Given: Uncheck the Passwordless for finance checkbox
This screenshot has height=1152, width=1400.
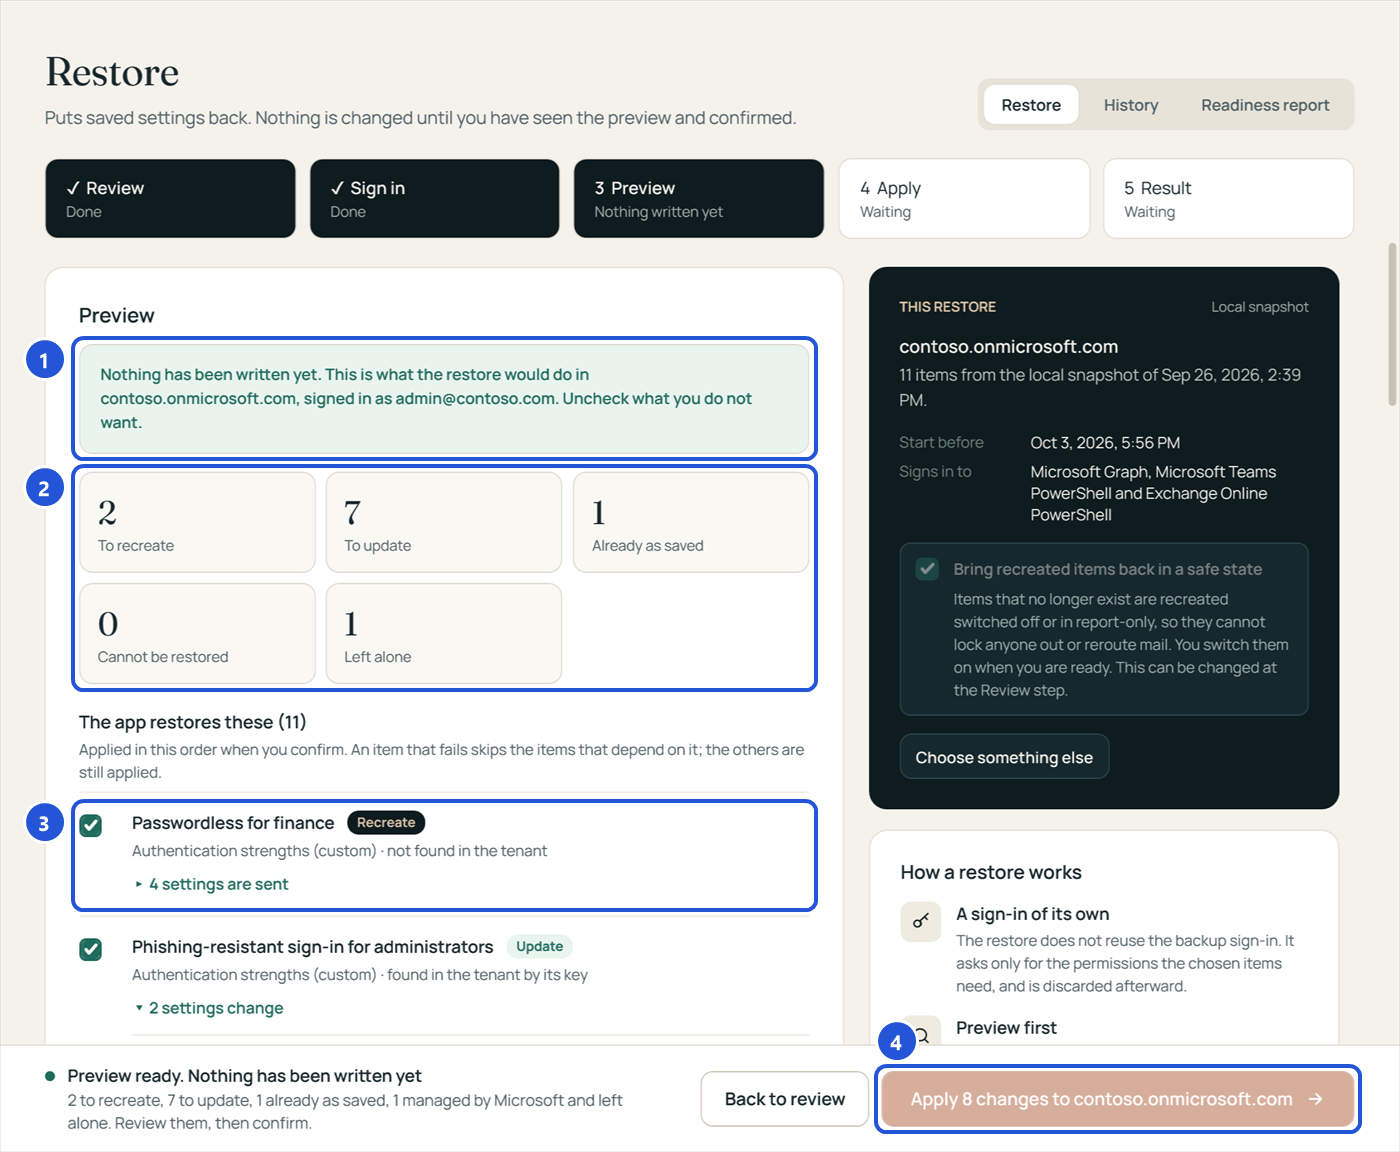Looking at the screenshot, I should pos(91,825).
